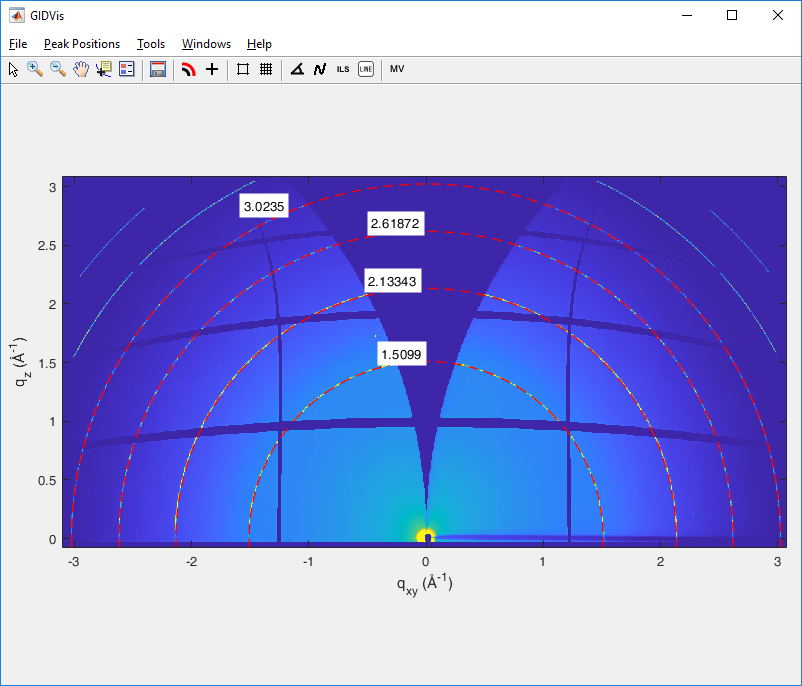
Task: Click the angle measurement tool icon
Action: pyautogui.click(x=297, y=69)
